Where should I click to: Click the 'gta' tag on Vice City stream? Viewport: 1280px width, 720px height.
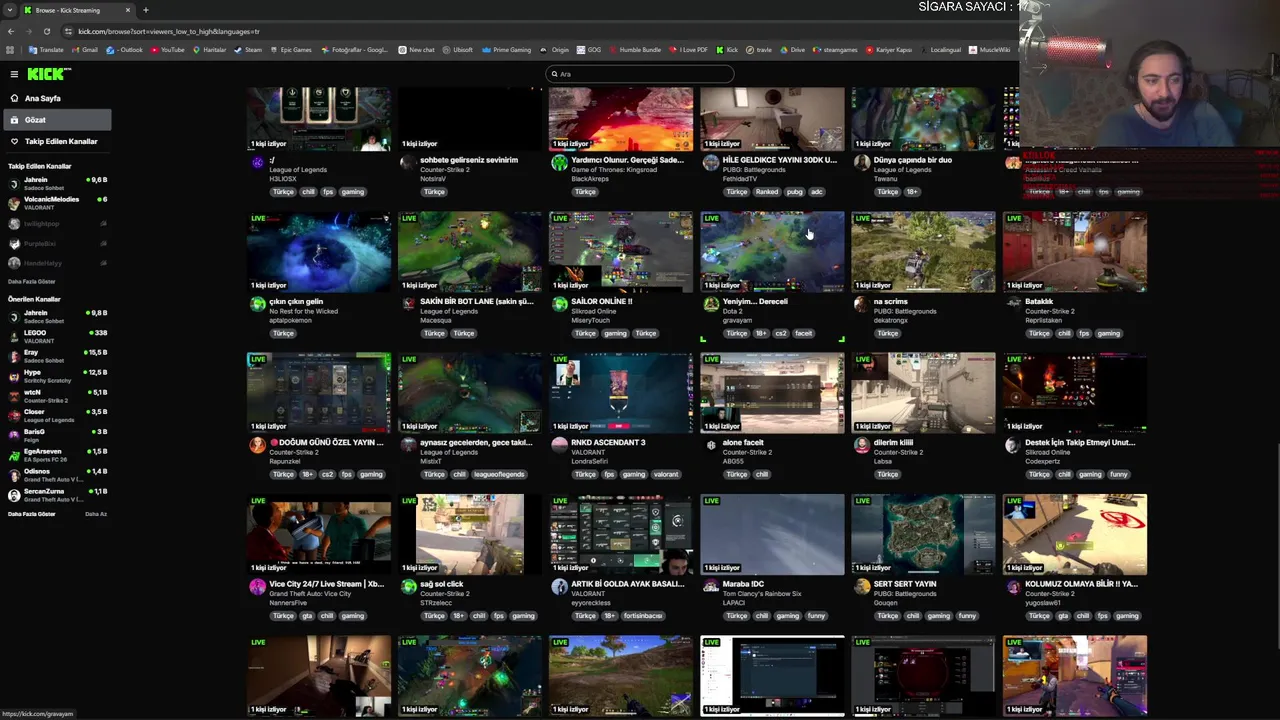click(308, 616)
